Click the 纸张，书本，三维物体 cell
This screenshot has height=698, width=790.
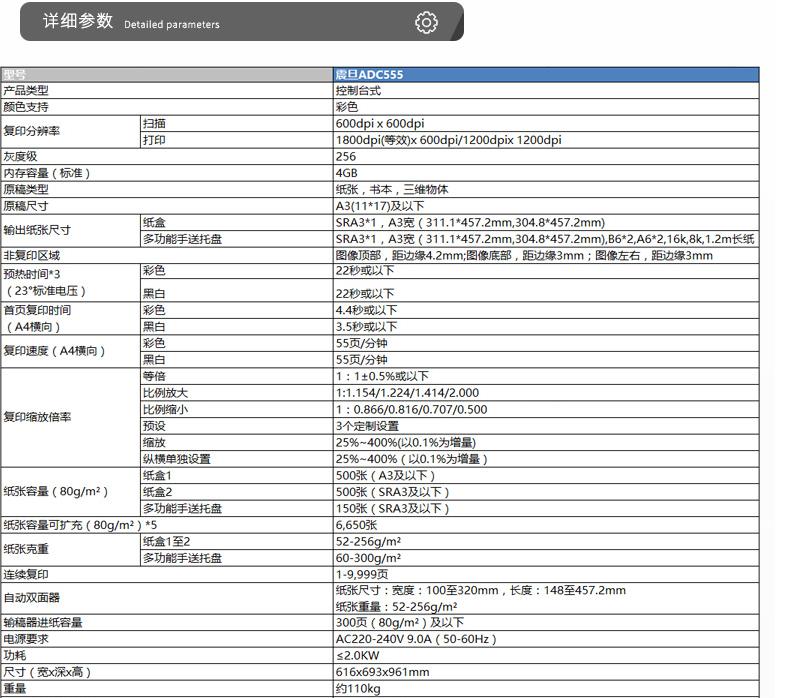click(x=391, y=189)
